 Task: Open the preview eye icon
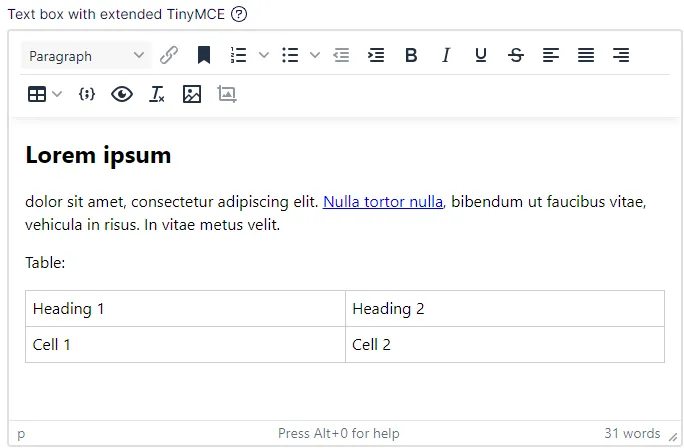(x=122, y=94)
